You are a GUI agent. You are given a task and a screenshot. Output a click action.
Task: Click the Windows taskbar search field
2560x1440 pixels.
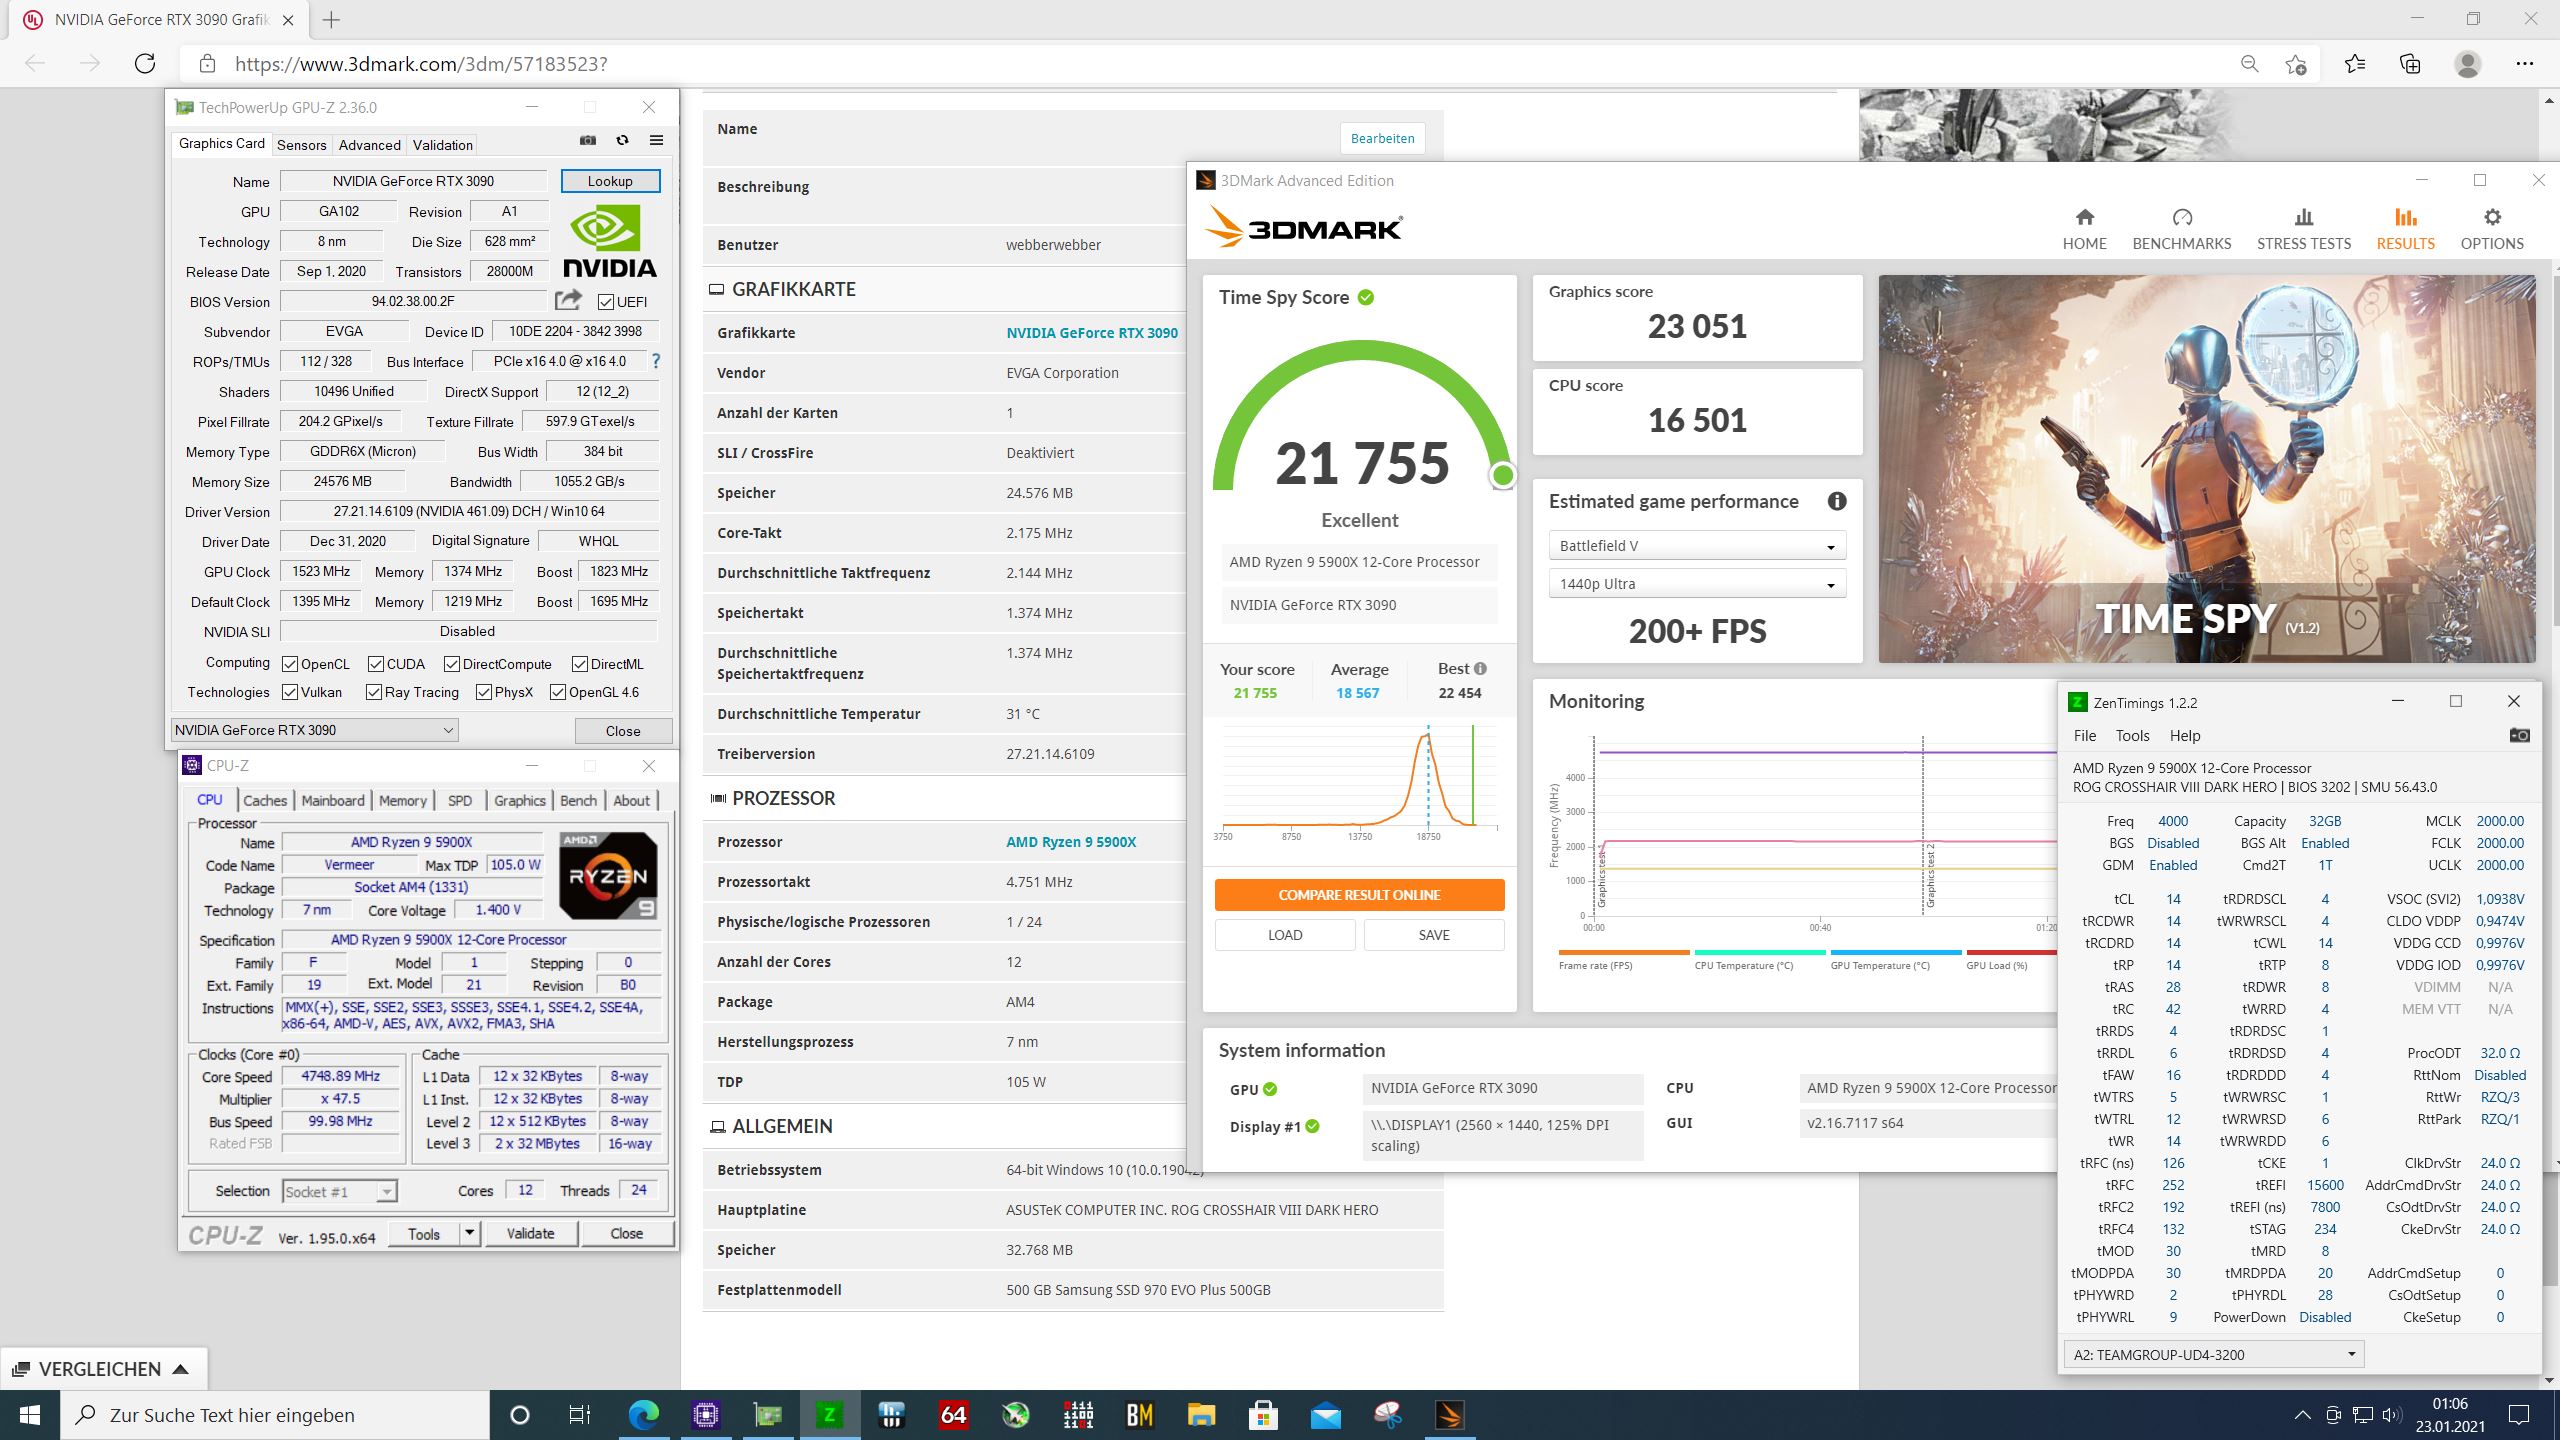278,1415
